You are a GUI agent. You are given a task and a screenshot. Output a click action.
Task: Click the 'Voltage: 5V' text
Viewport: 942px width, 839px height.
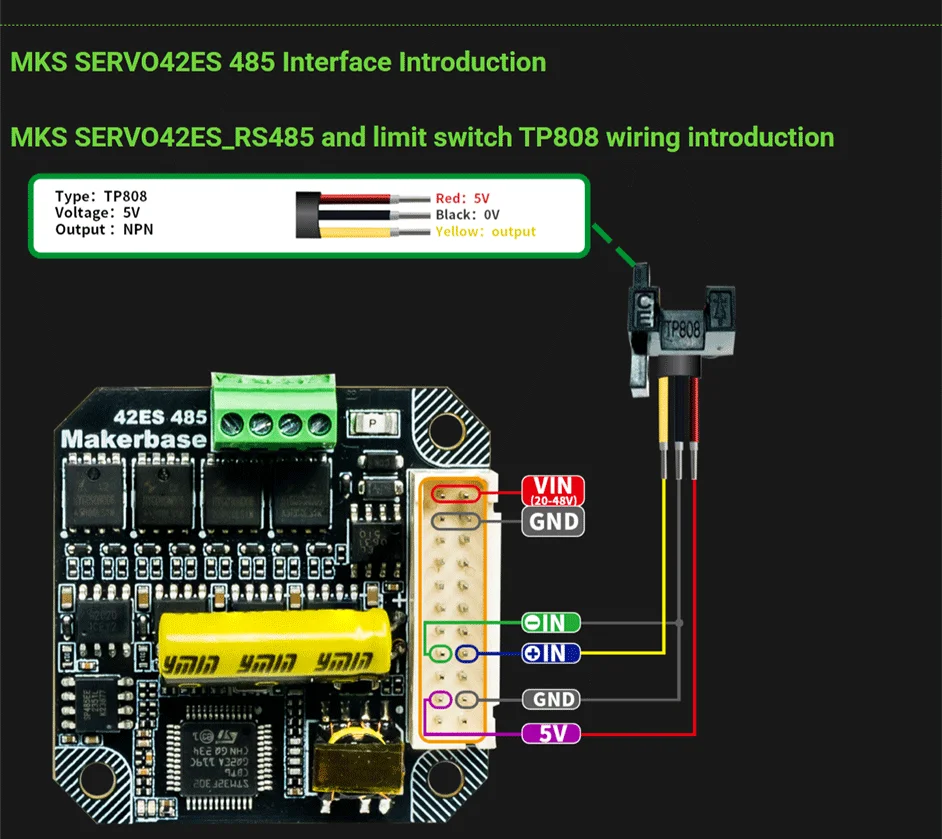click(x=97, y=213)
